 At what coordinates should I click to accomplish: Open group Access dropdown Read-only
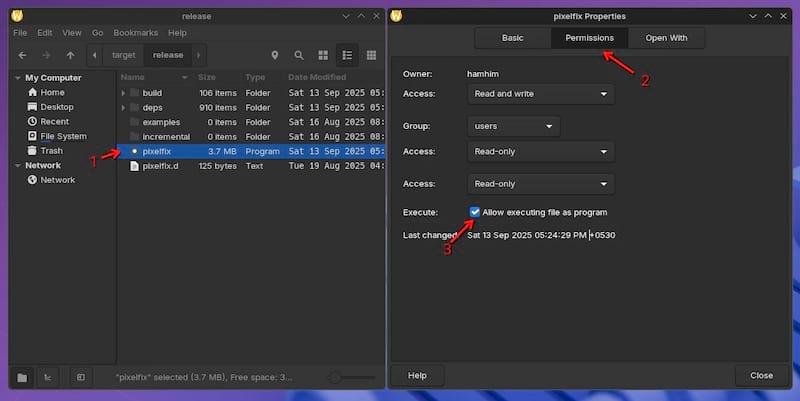541,152
